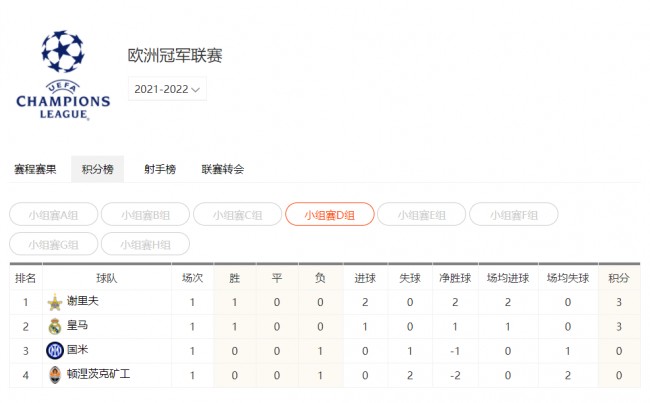
Task: Click the 失球 column header
Action: (410, 278)
